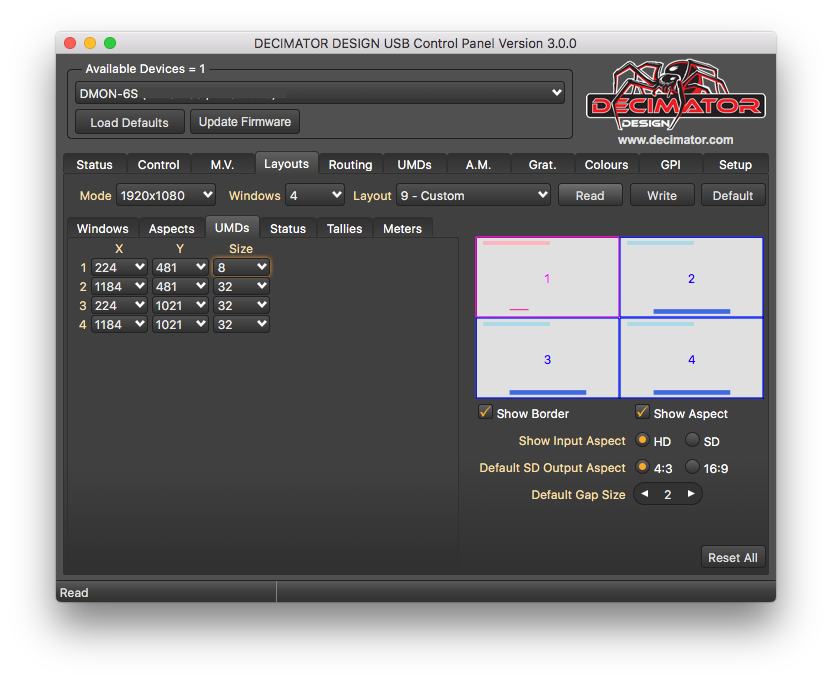Open the Grat. tab
The width and height of the screenshot is (832, 682).
(x=542, y=165)
